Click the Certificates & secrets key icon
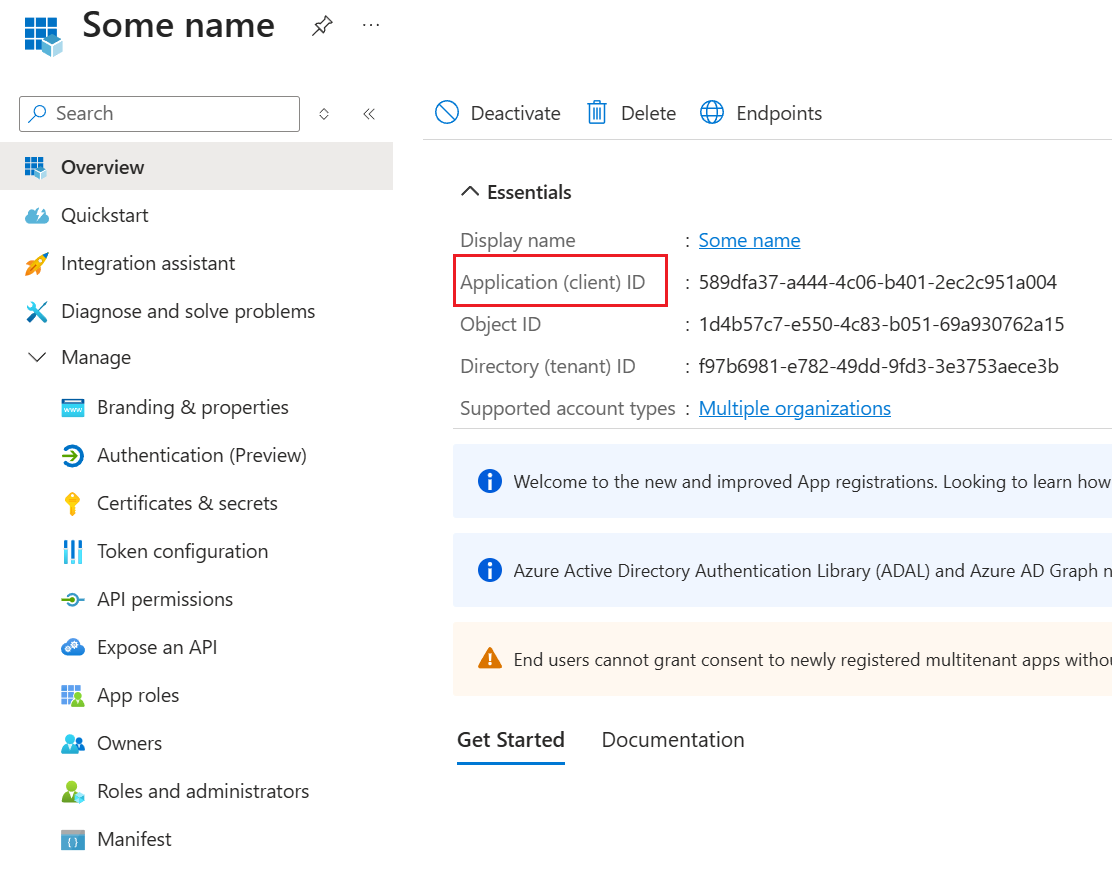Screen dimensions: 1112x873 click(72, 504)
